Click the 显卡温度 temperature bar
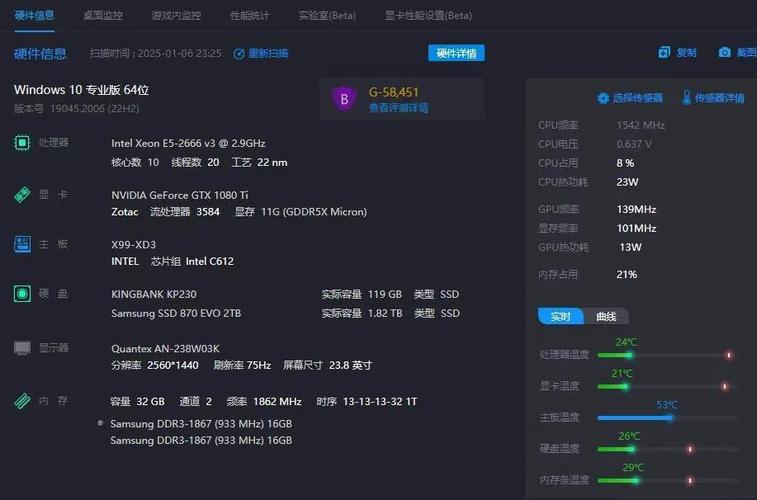The width and height of the screenshot is (757, 500). tap(668, 387)
